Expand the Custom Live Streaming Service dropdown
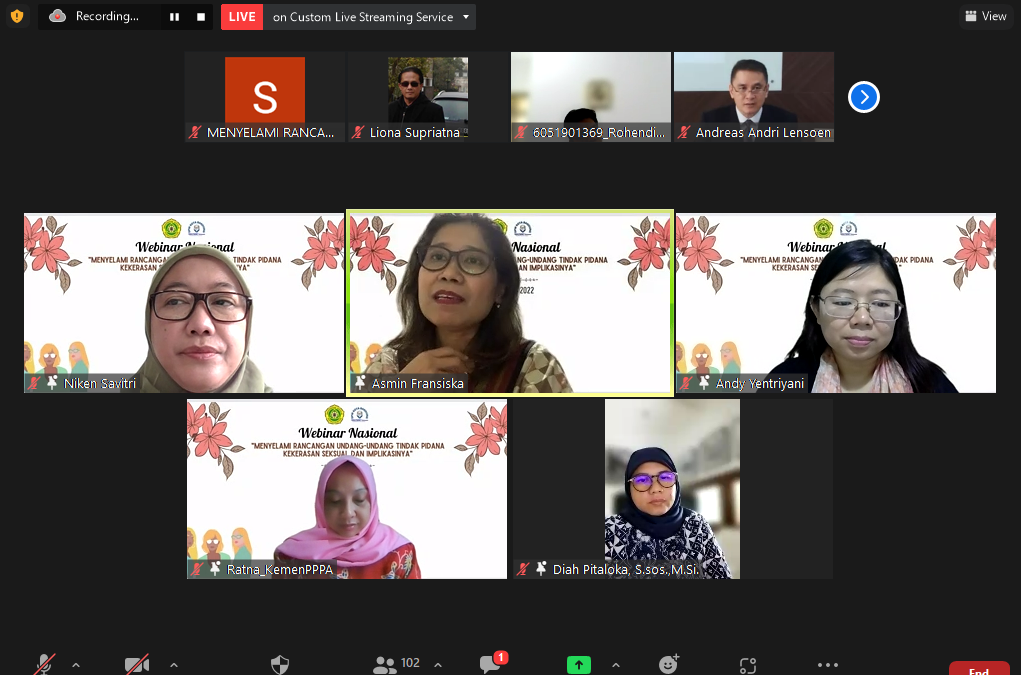 (466, 16)
